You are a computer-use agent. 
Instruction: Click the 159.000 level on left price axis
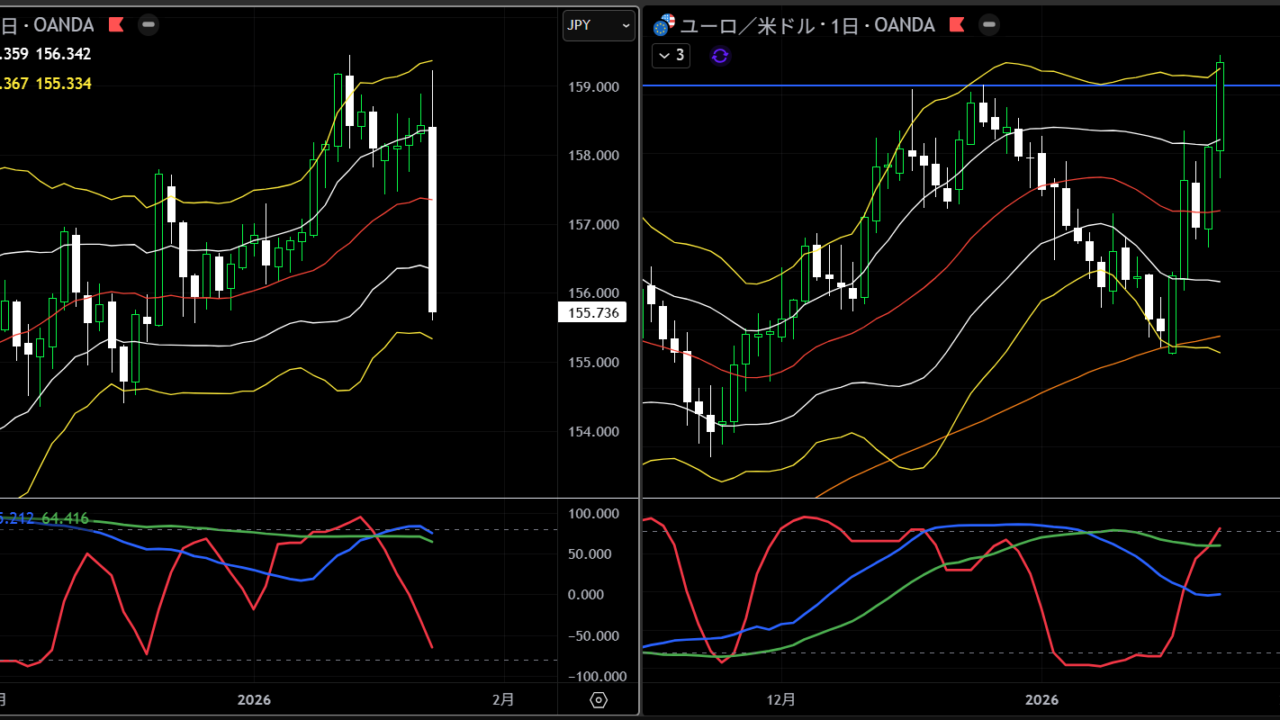tap(592, 87)
